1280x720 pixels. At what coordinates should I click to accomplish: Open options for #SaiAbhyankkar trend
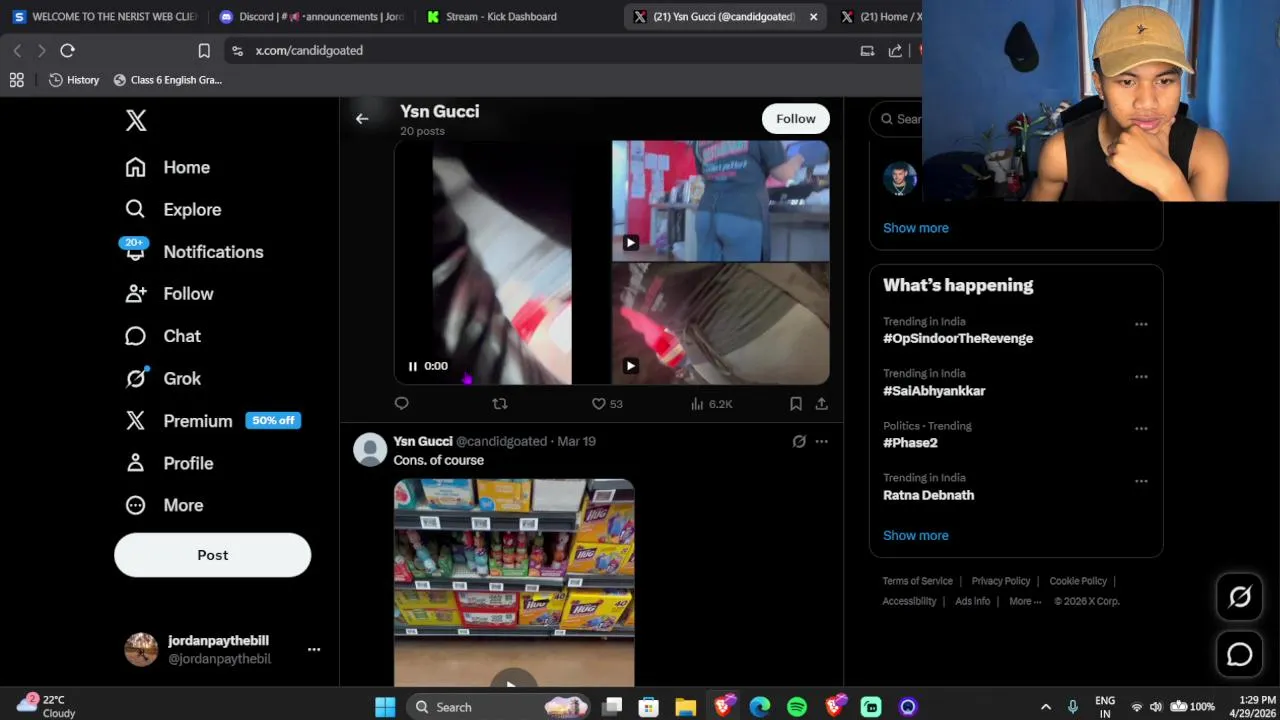pos(1141,377)
